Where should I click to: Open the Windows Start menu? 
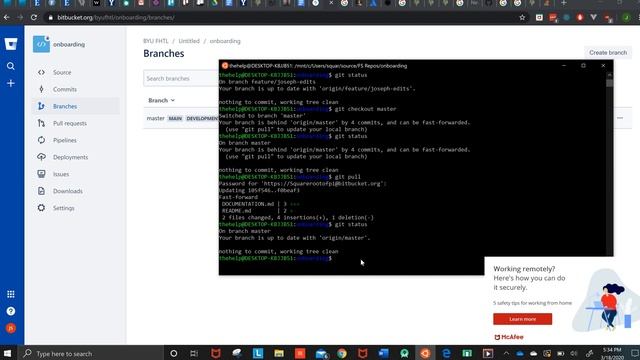coord(8,353)
